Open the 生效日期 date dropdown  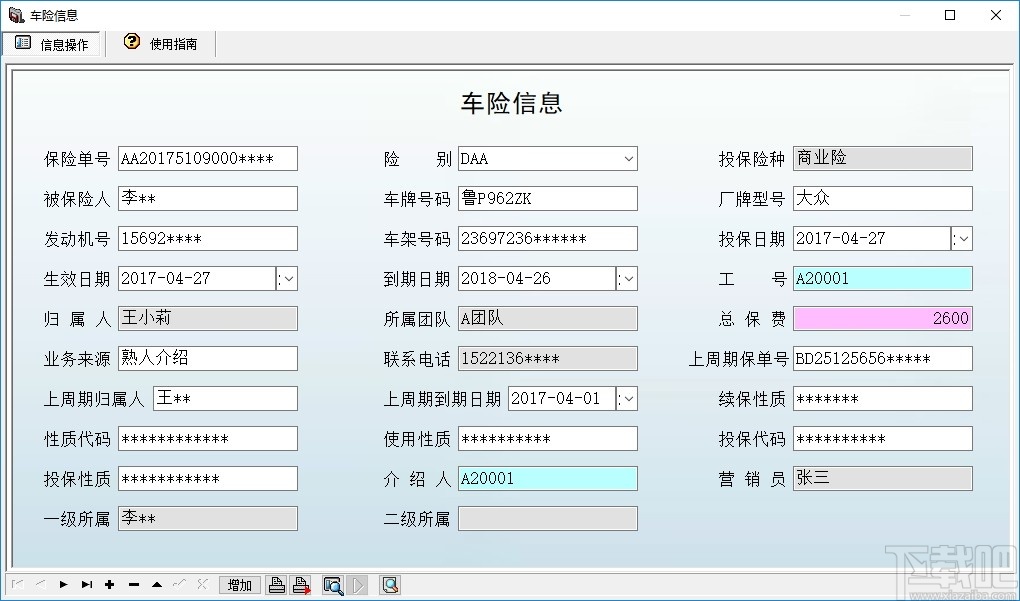(x=288, y=278)
